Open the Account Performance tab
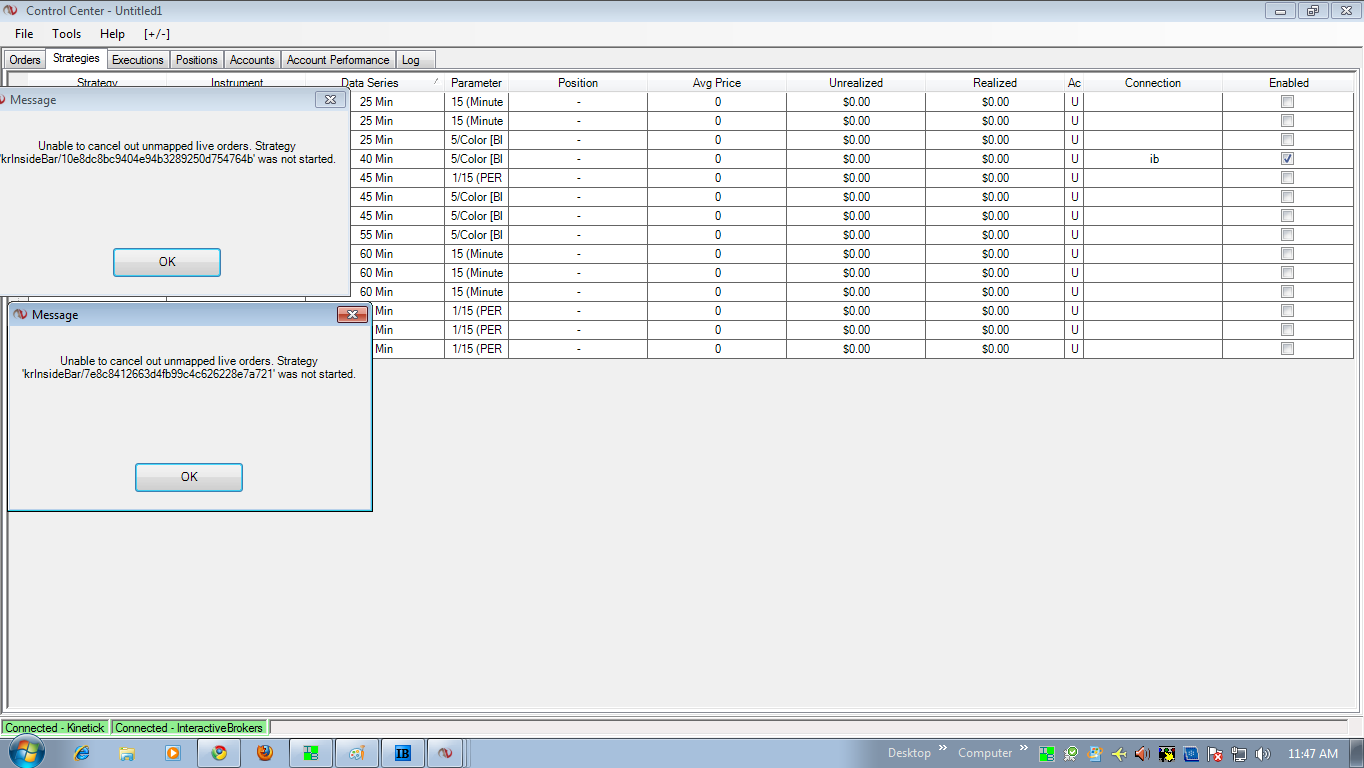 coord(338,60)
